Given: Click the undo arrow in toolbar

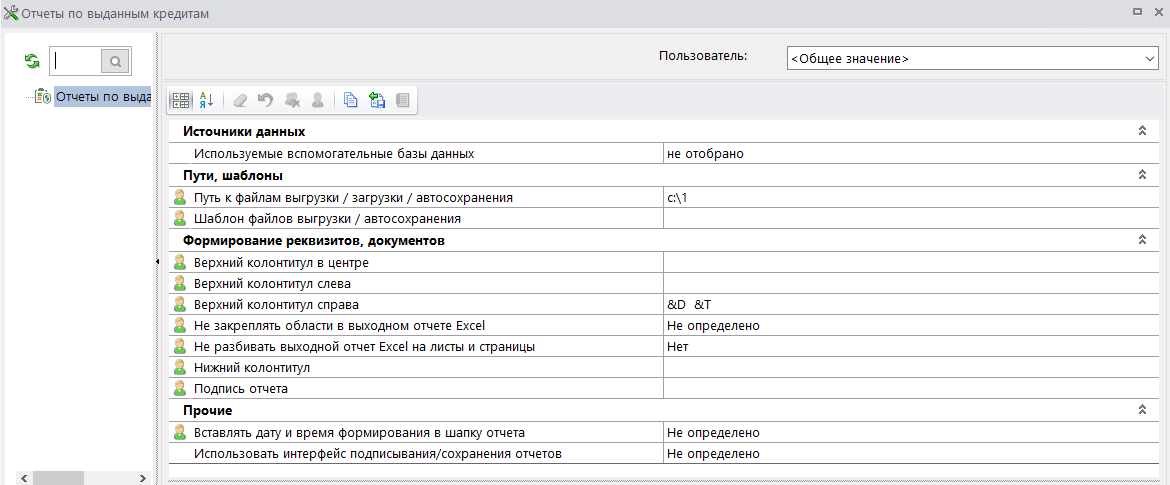Looking at the screenshot, I should [265, 100].
